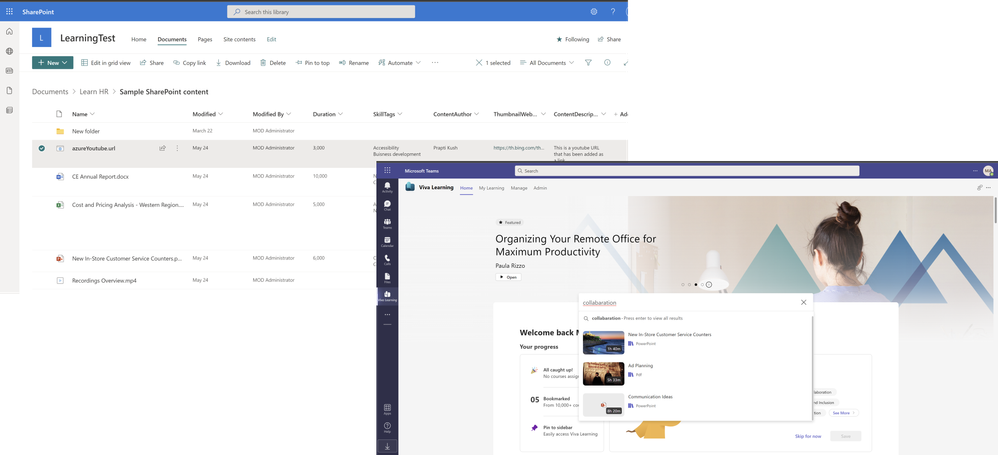This screenshot has width=998, height=455.
Task: Click the LearningTest site logo tile
Action: tap(41, 38)
